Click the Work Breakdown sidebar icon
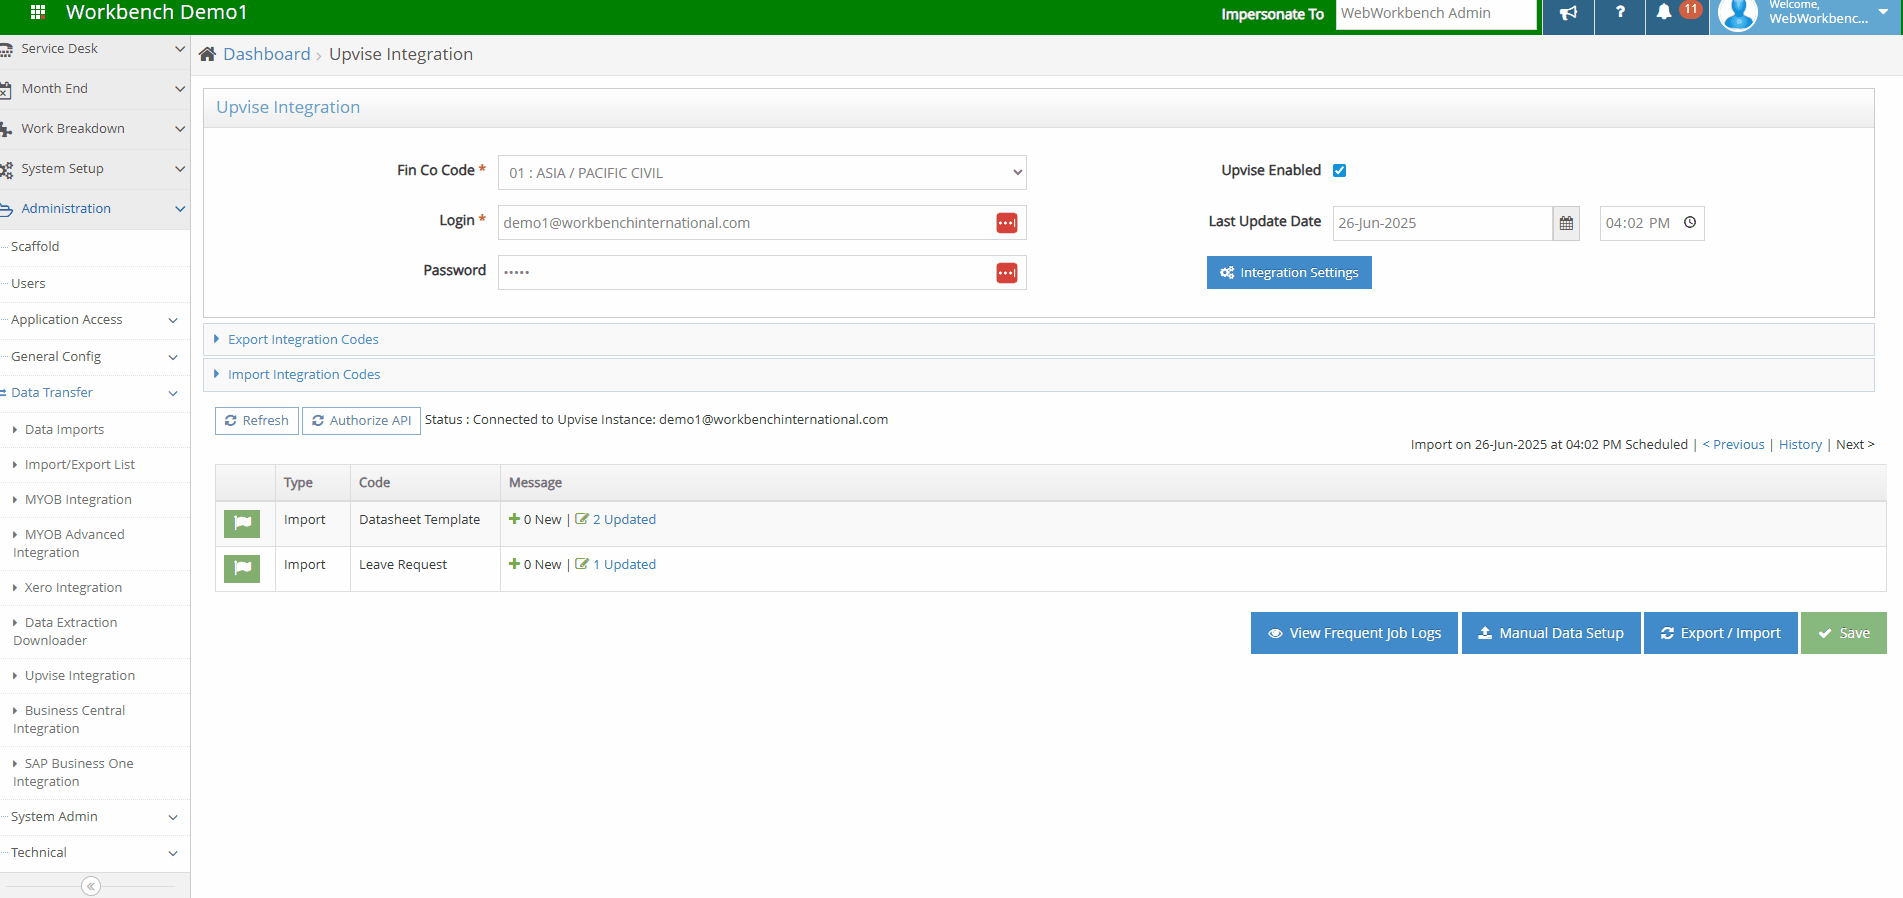 pos(6,129)
